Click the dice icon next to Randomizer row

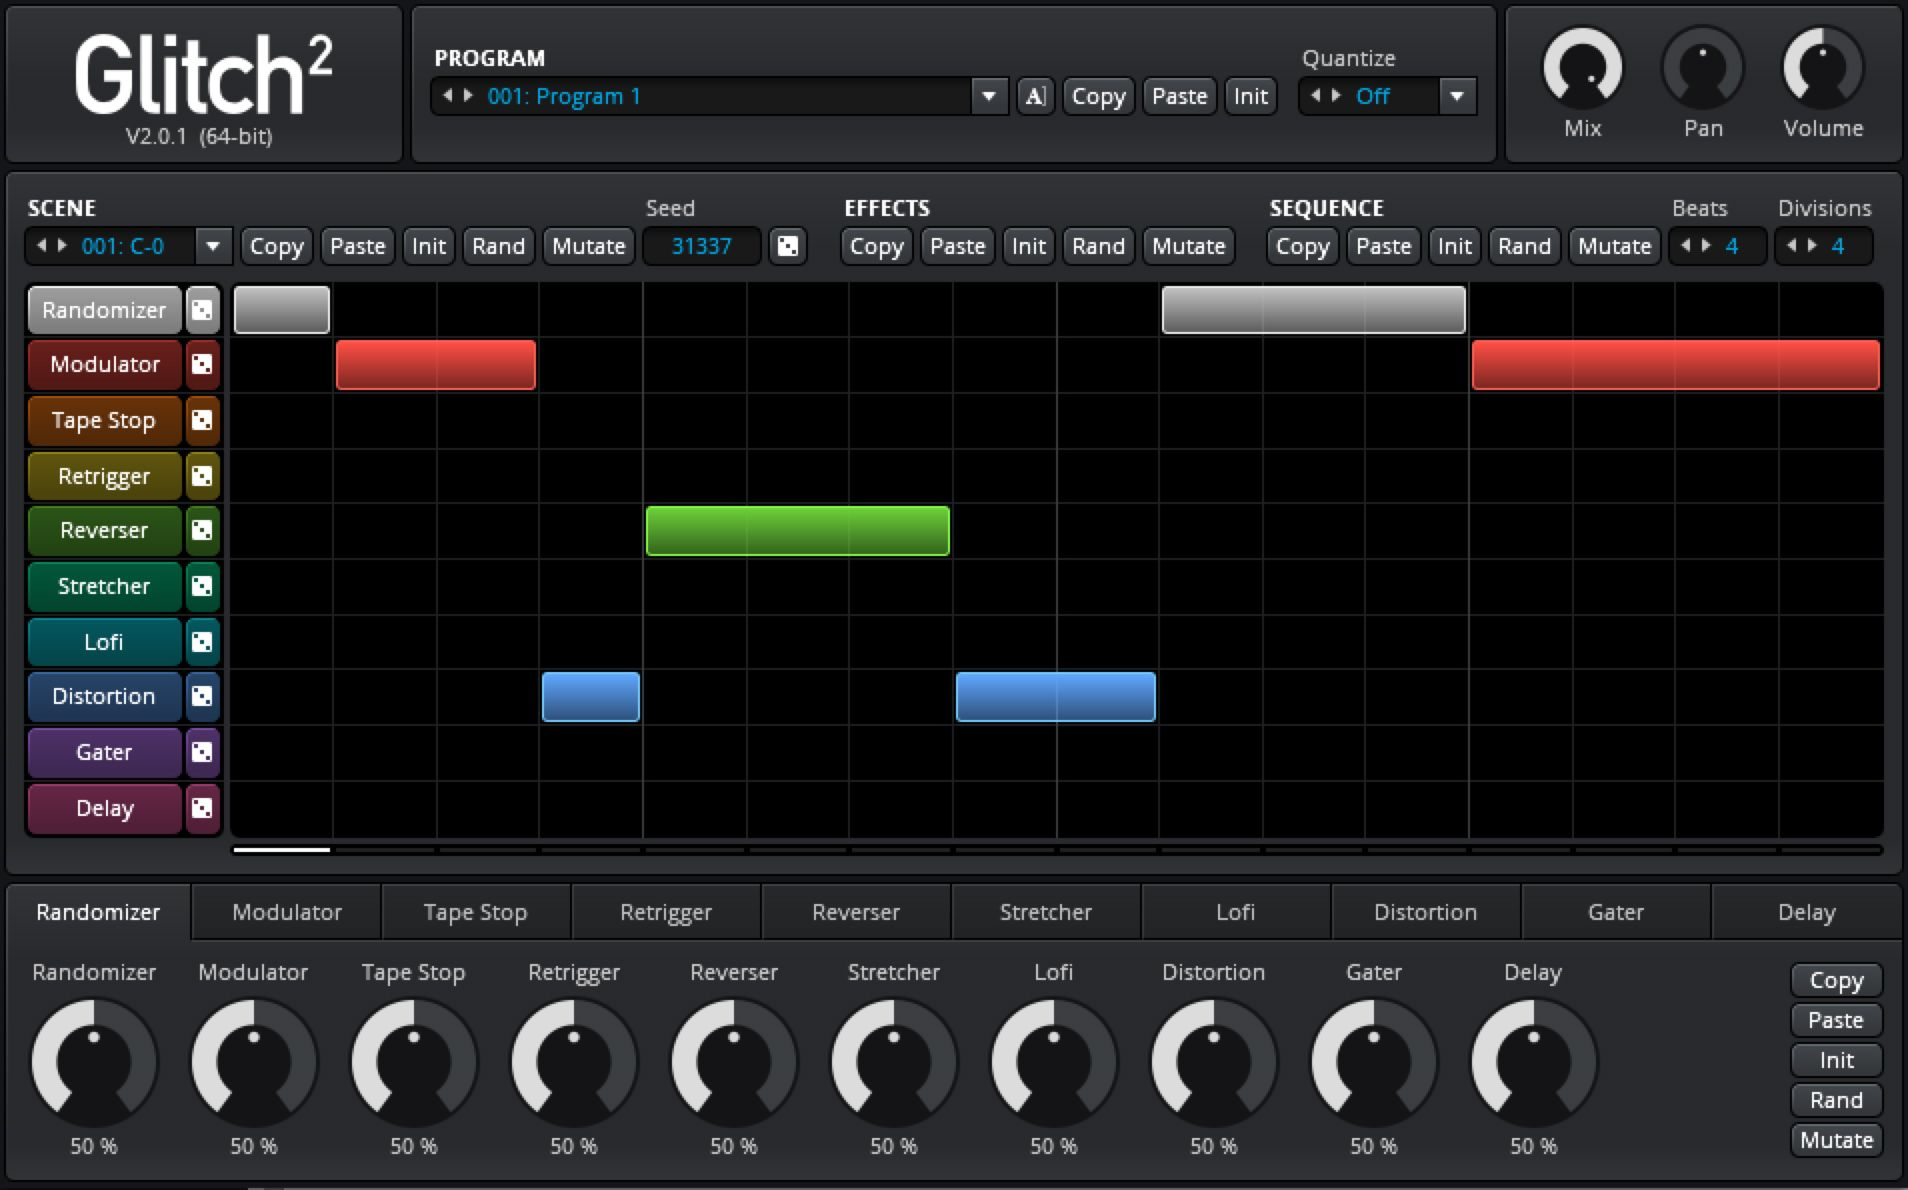click(202, 310)
